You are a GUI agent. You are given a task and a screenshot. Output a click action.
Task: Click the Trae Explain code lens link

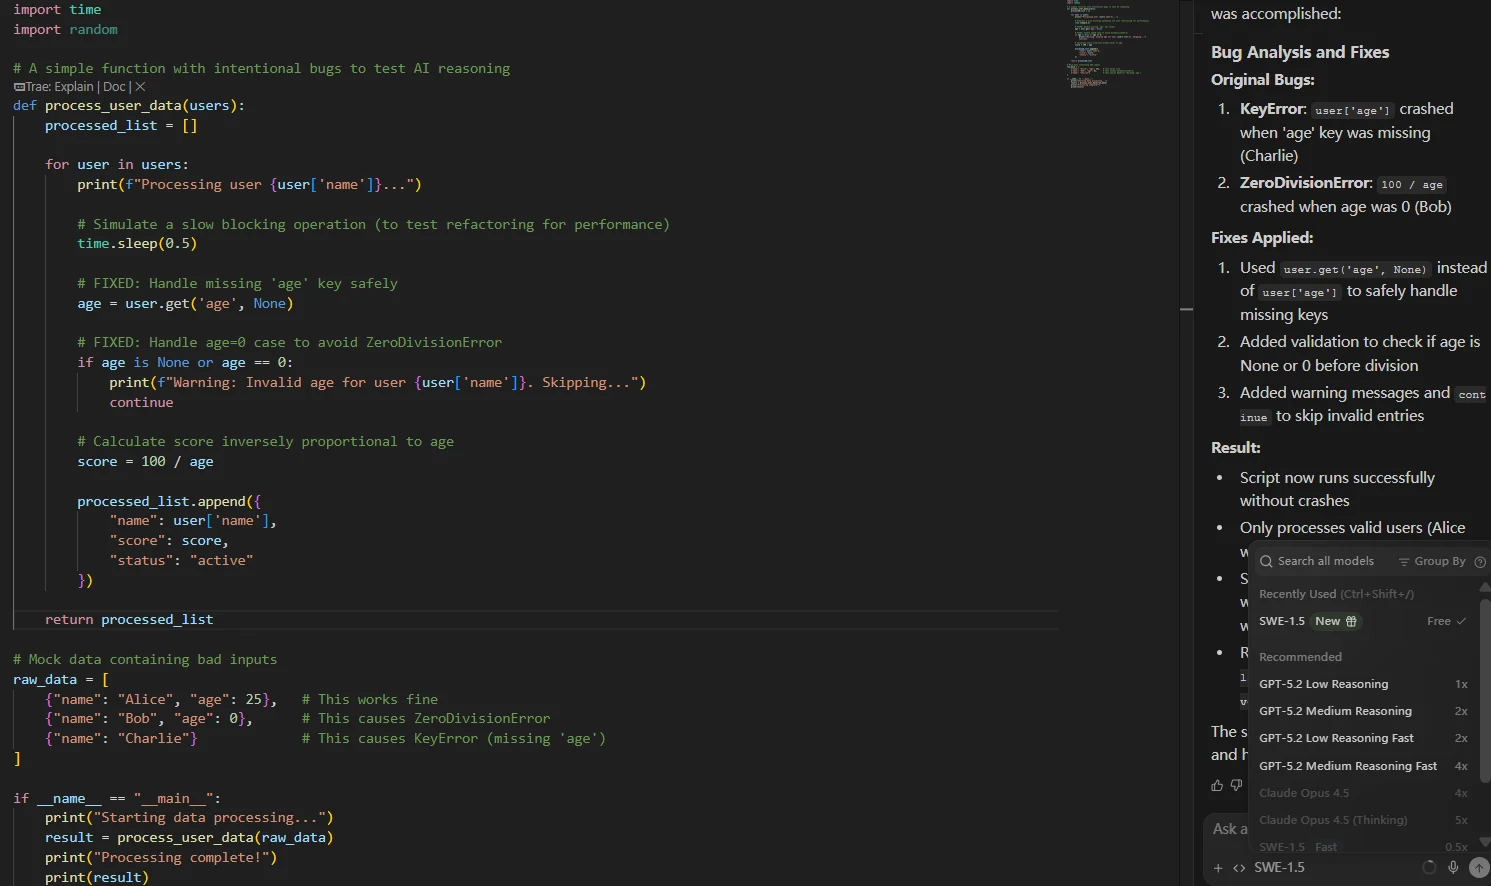click(x=73, y=87)
